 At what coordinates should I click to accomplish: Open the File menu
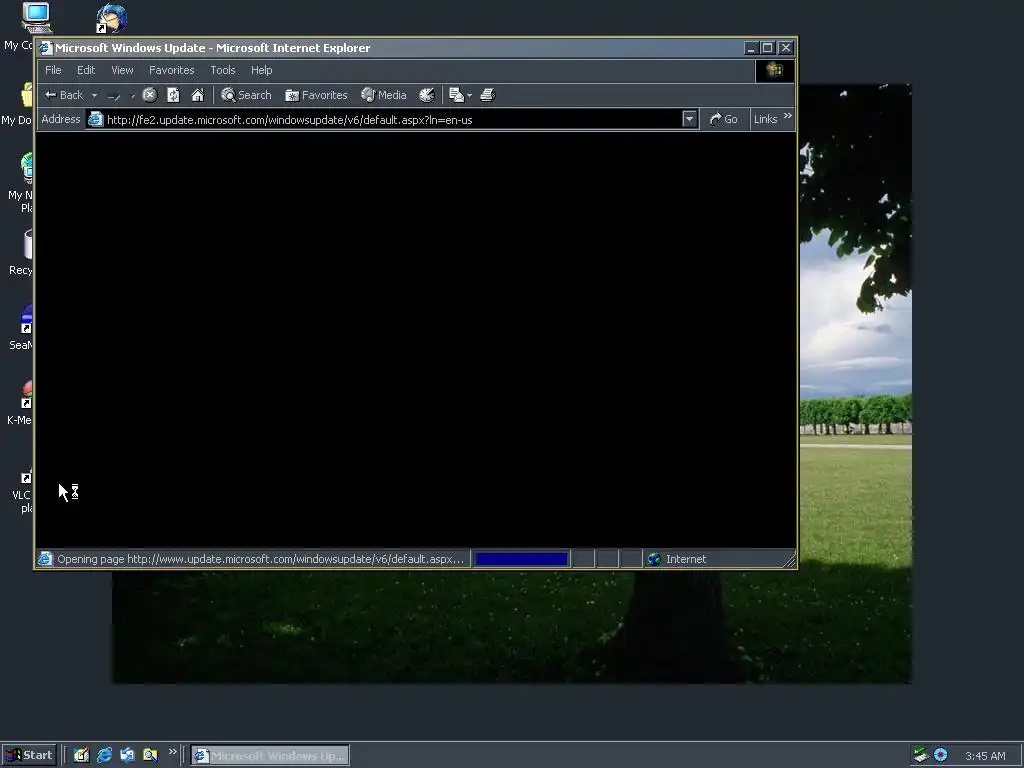(x=53, y=70)
